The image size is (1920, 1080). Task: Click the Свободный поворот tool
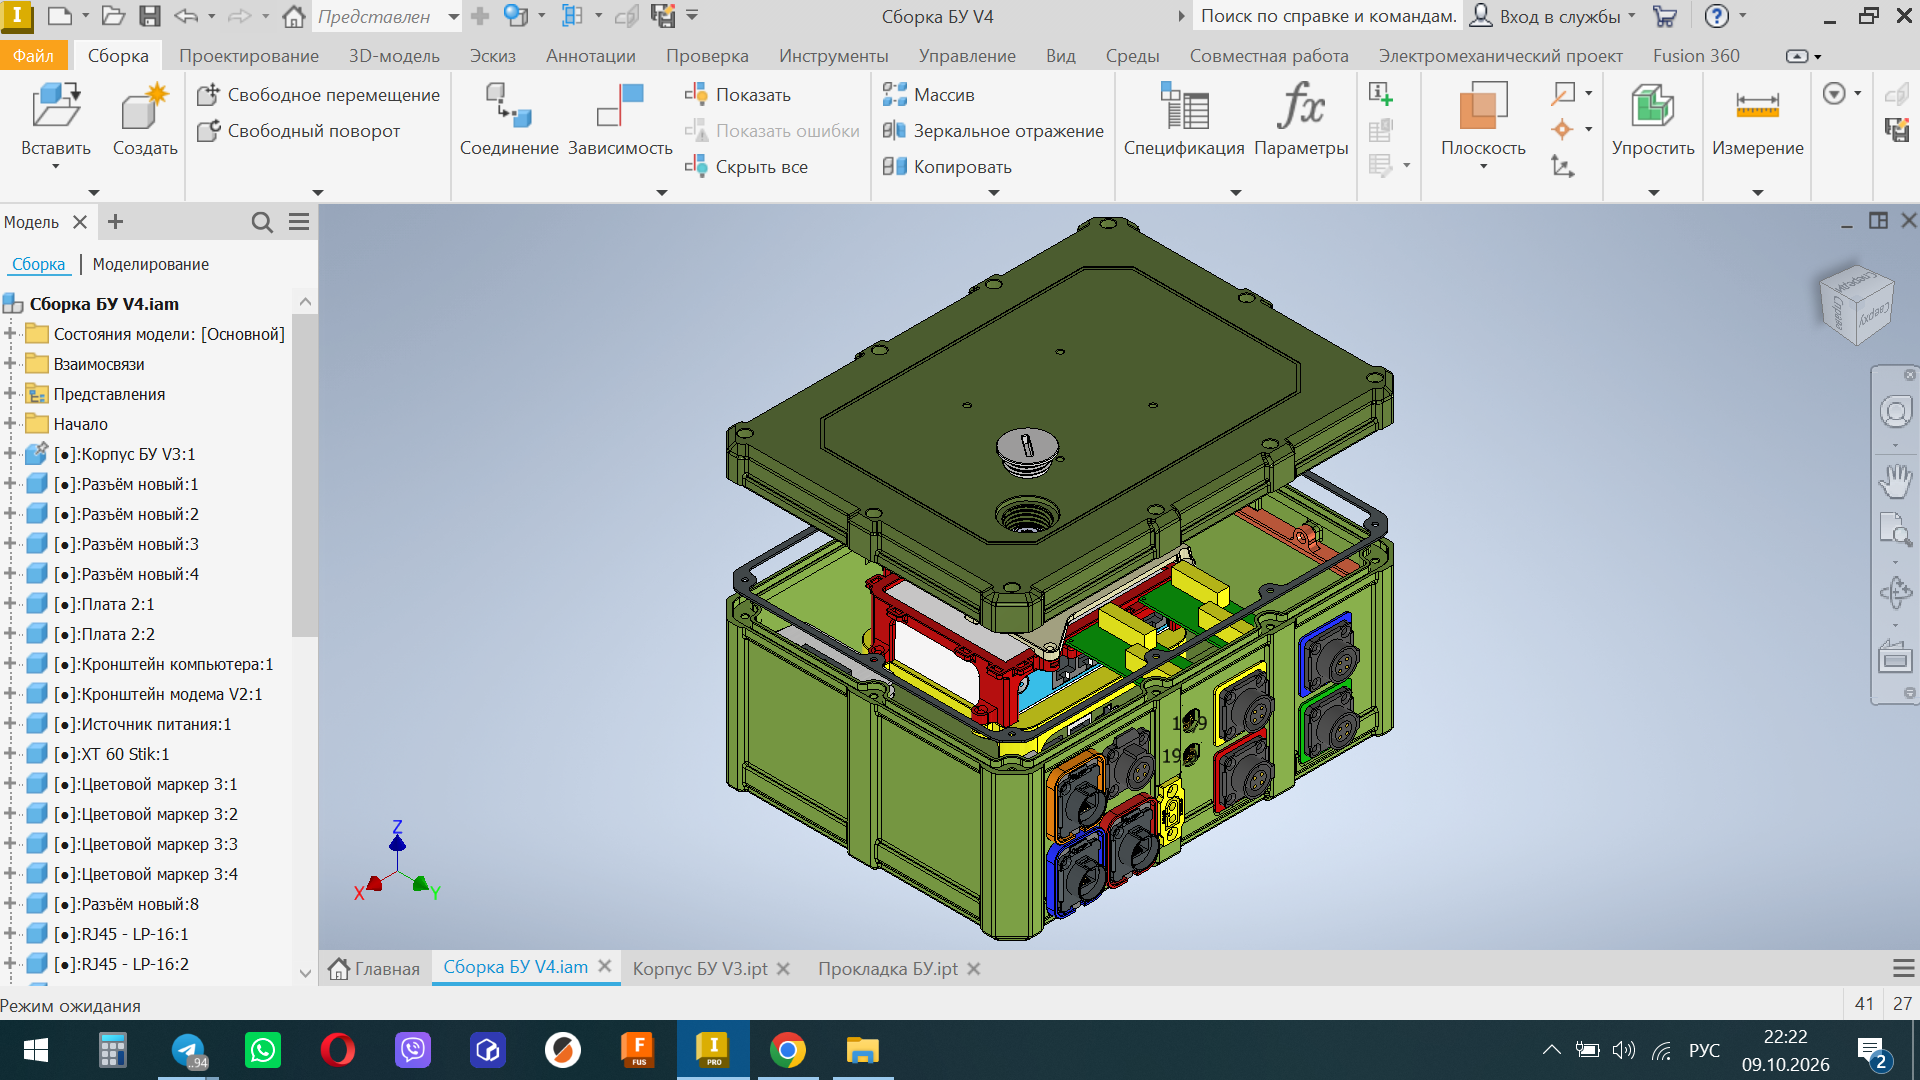[x=299, y=131]
